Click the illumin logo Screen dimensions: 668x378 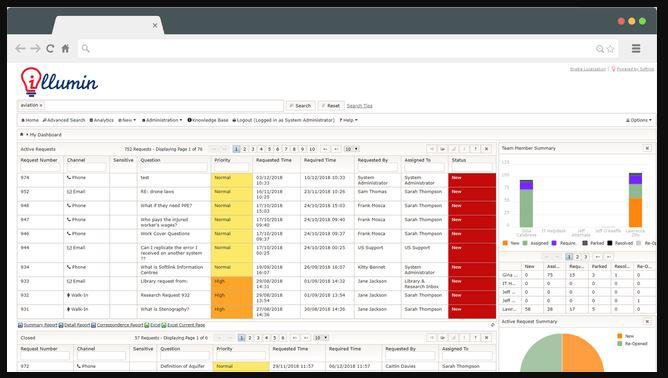59,81
